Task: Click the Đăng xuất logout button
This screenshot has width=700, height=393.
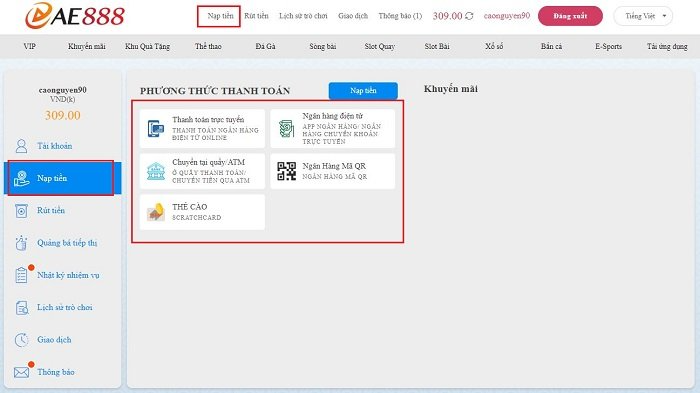Action: pyautogui.click(x=570, y=16)
